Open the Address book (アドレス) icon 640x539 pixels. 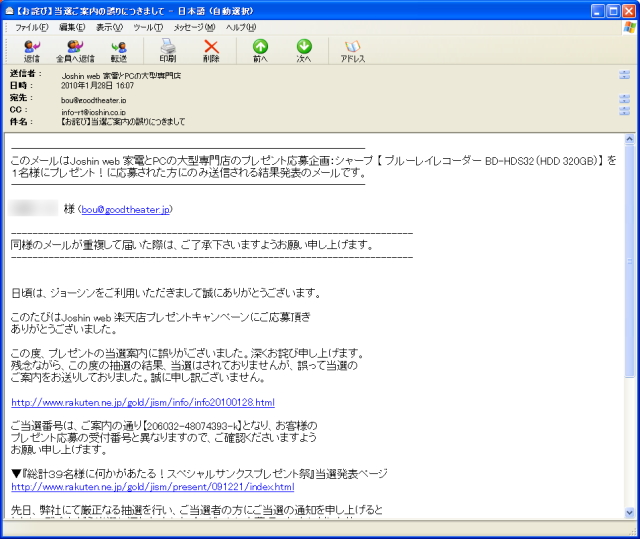(353, 51)
